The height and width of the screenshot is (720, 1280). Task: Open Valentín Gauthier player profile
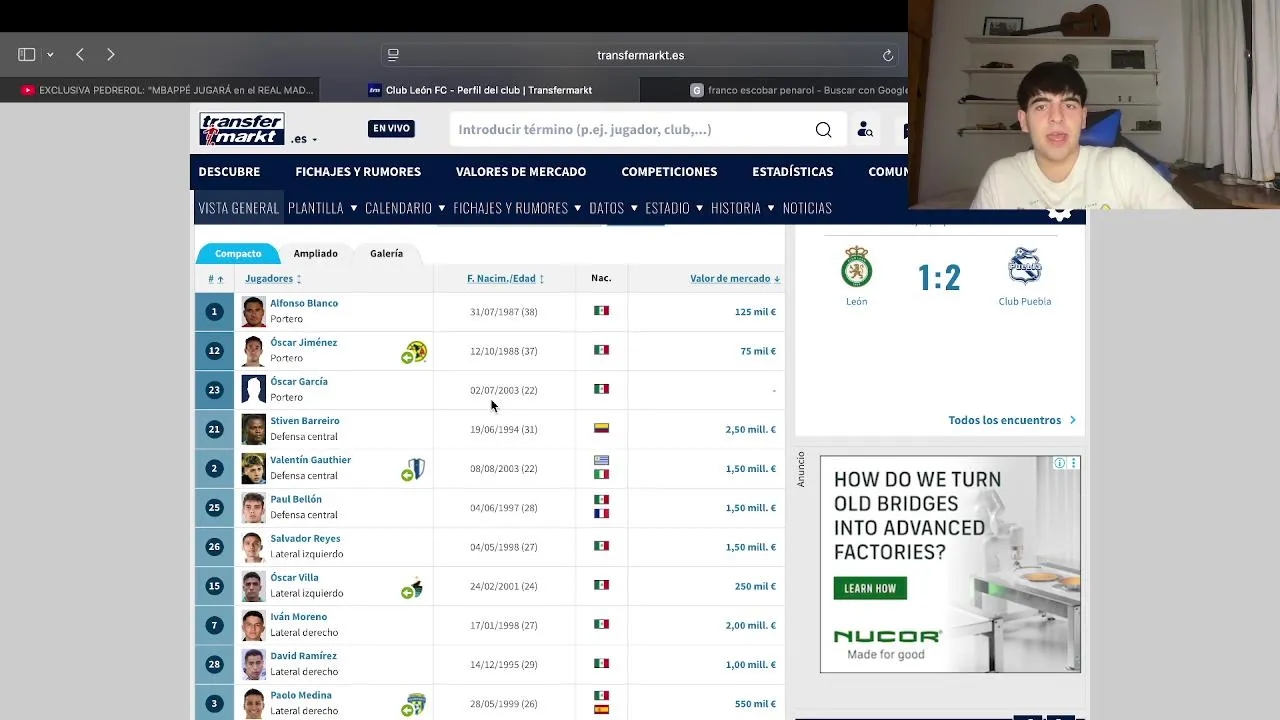point(310,460)
